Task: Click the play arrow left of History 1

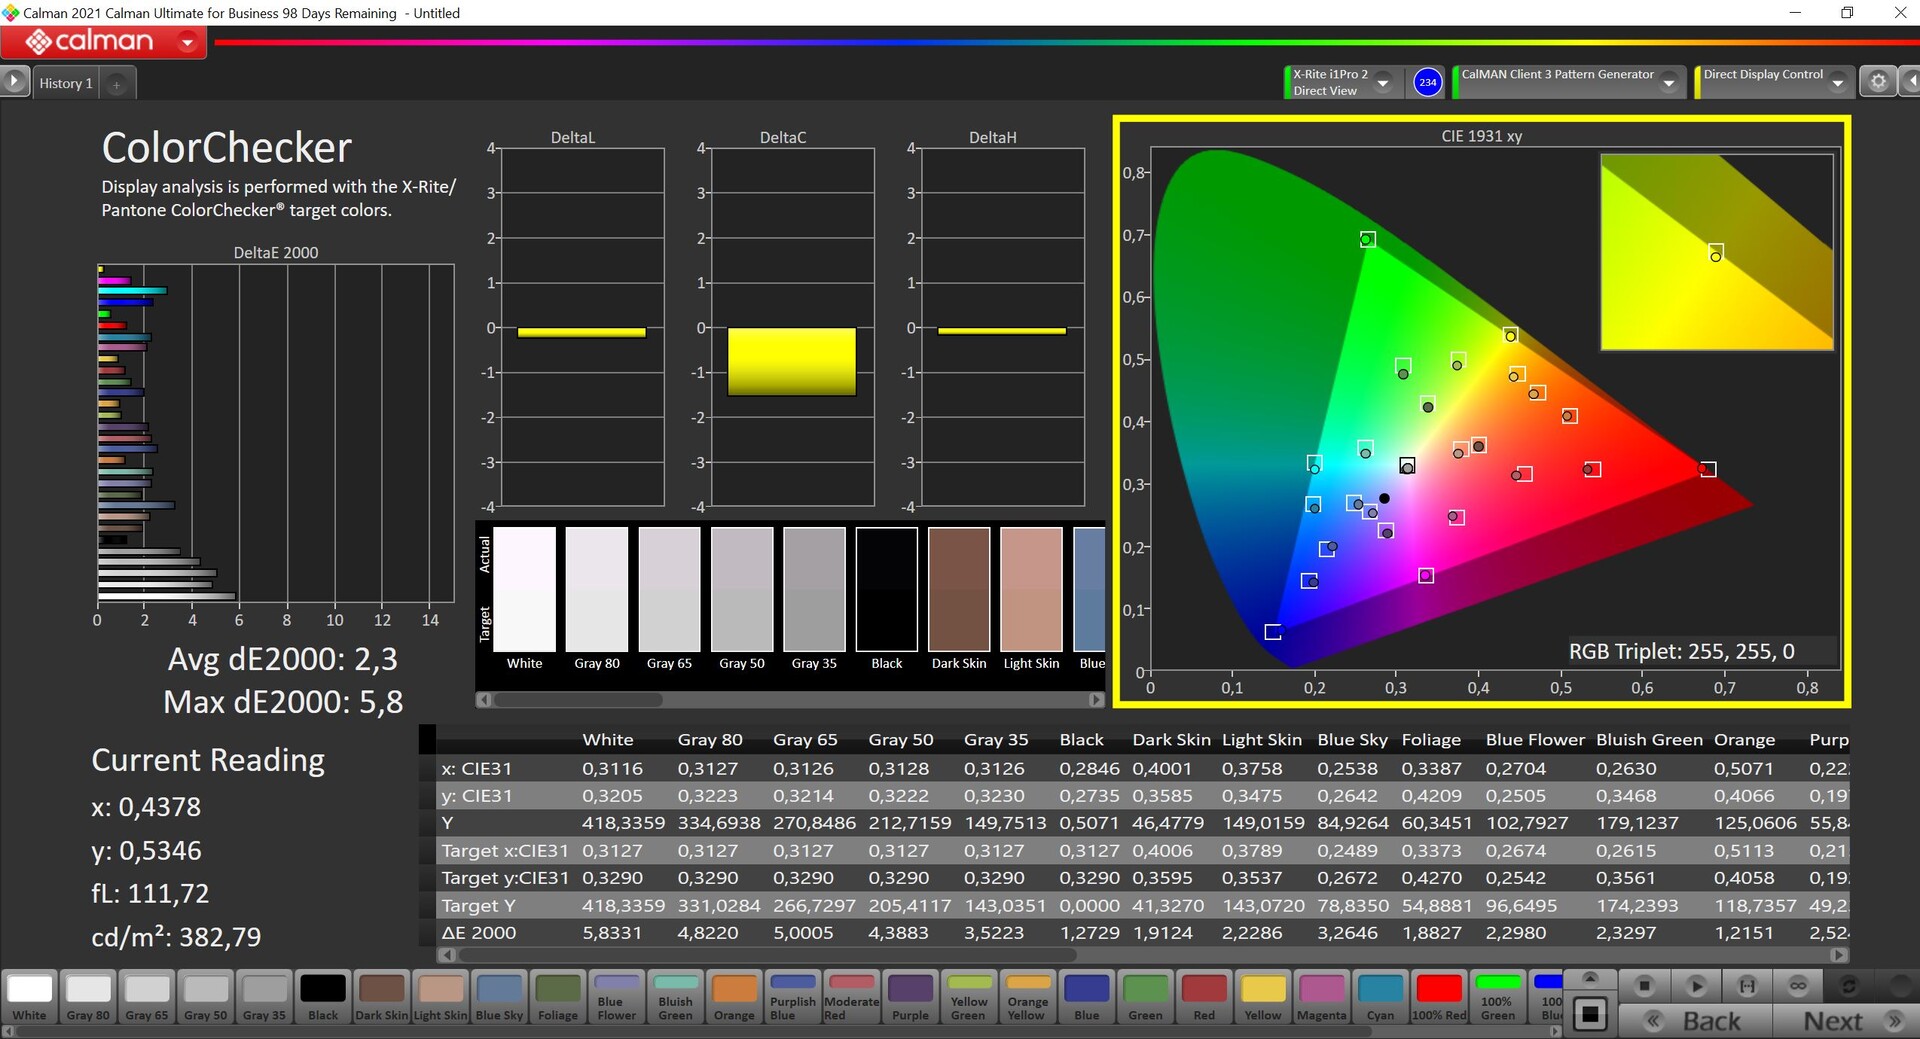Action: coord(14,82)
